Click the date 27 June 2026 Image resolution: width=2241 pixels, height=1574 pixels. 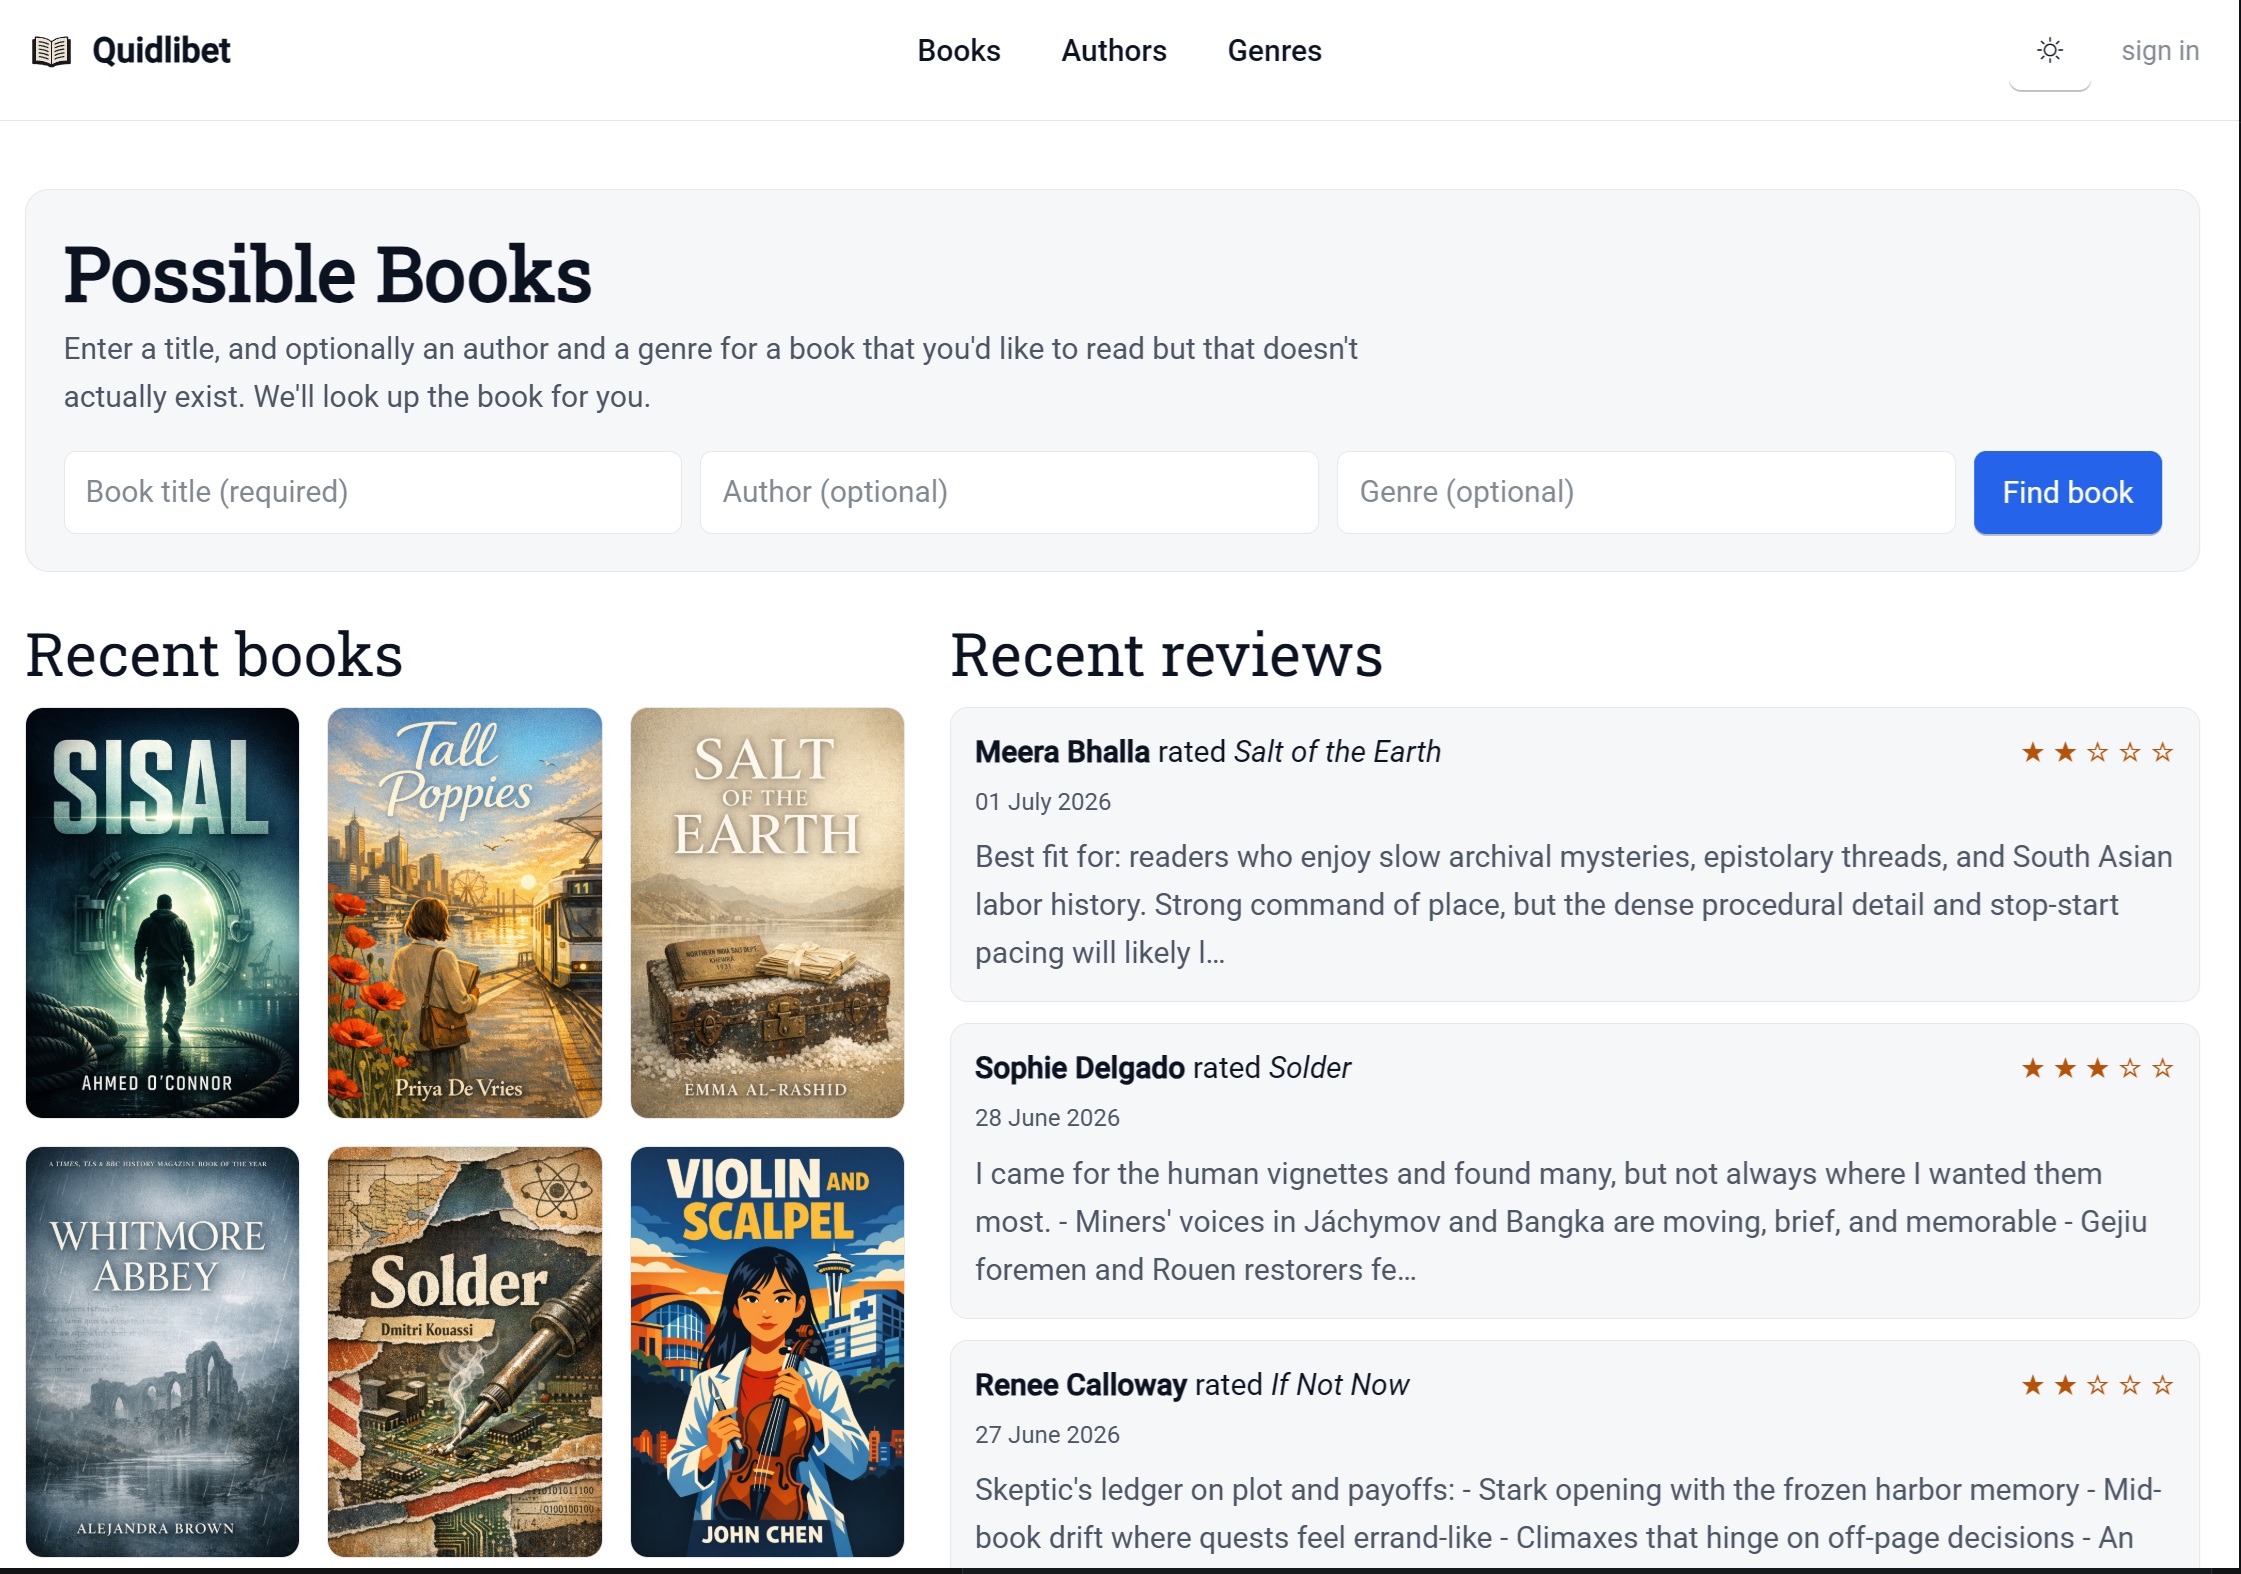pos(1047,1434)
